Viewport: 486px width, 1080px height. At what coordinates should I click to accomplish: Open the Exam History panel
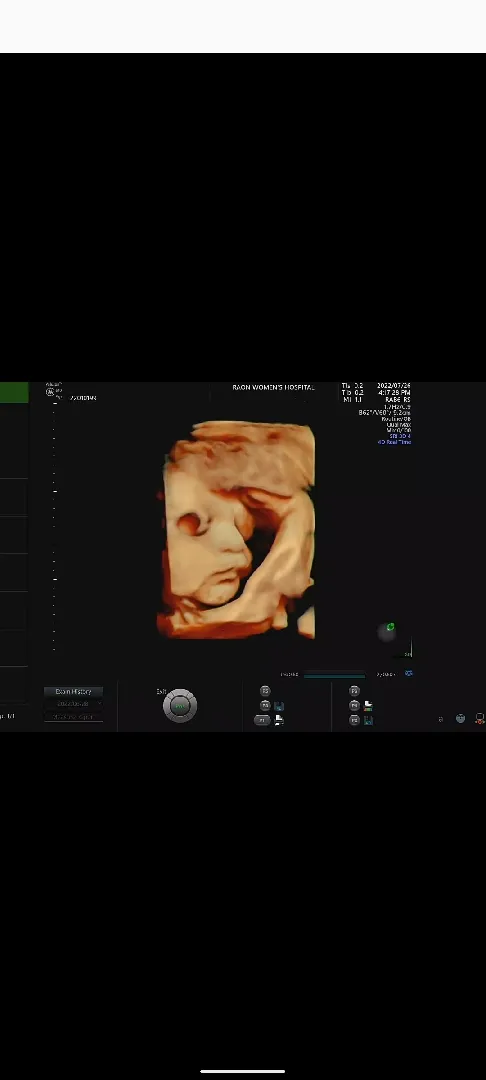click(x=73, y=692)
